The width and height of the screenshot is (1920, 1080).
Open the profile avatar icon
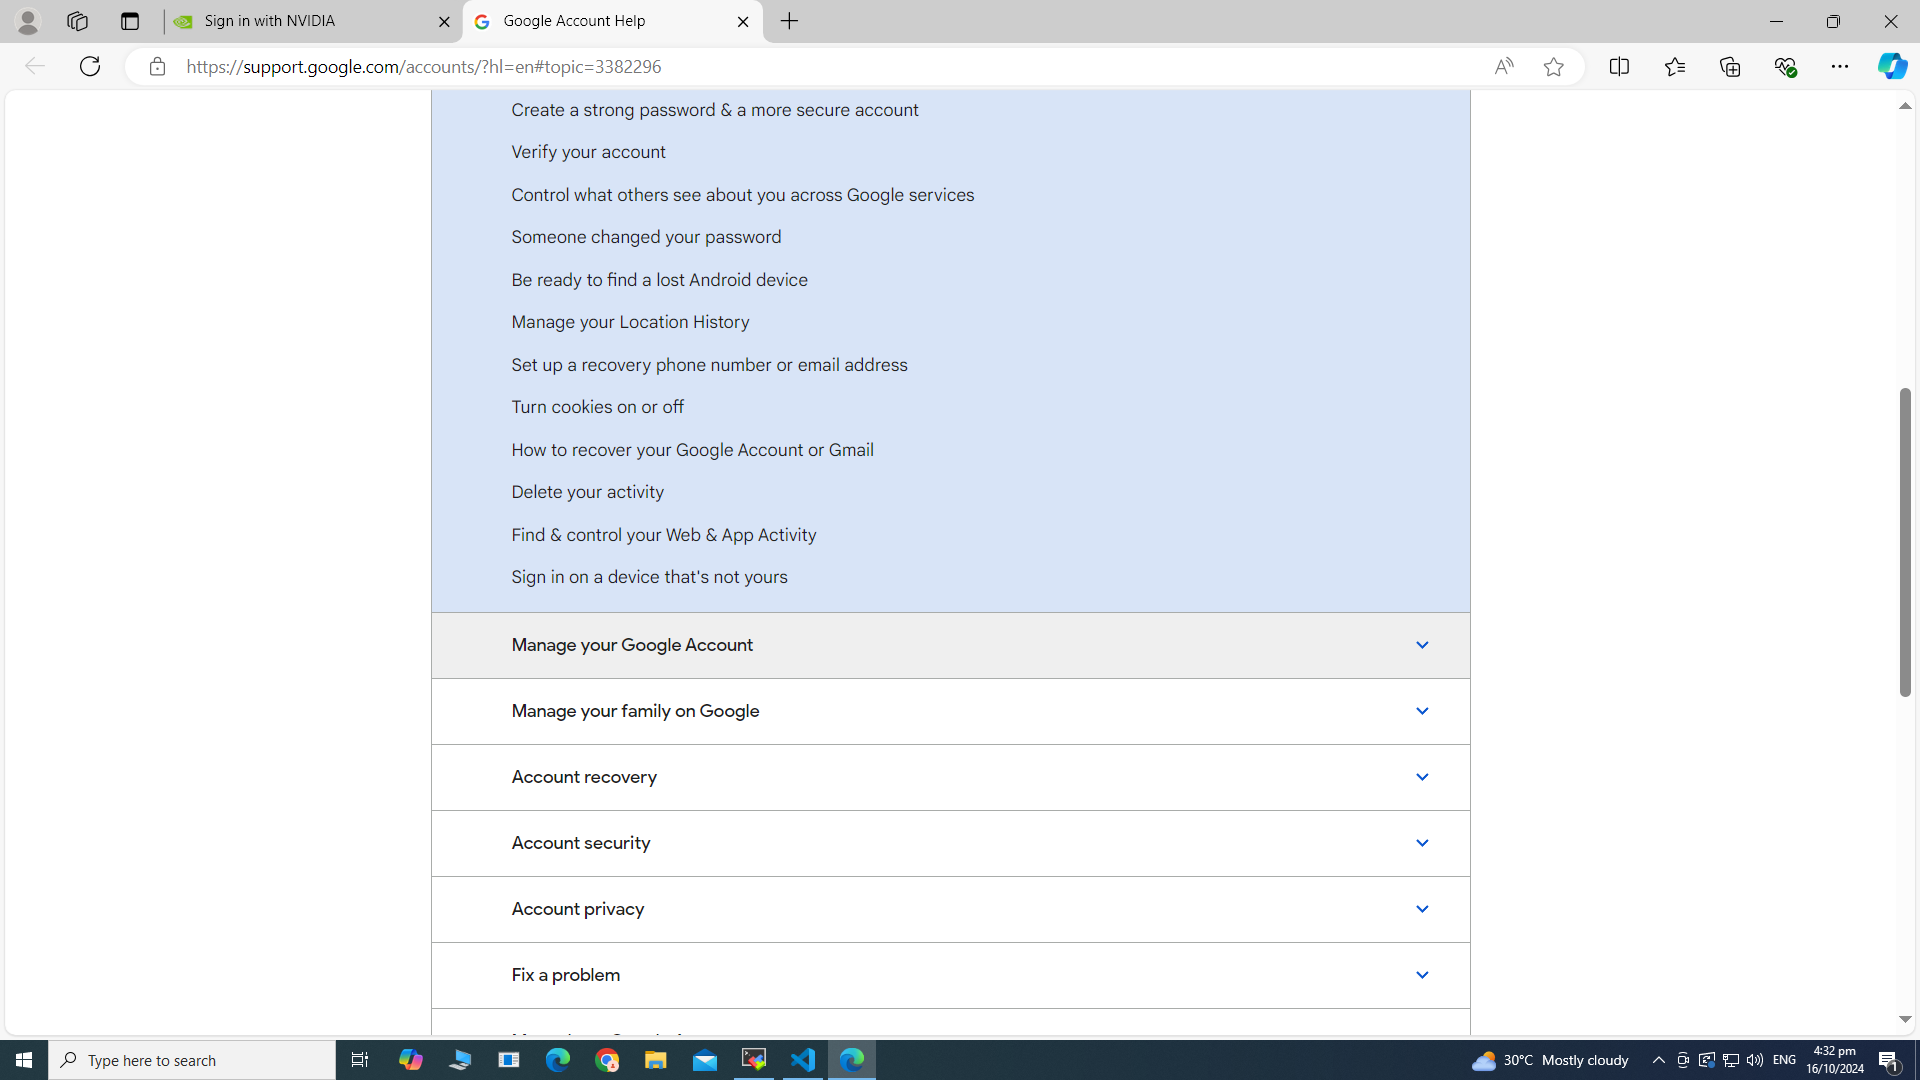point(27,21)
